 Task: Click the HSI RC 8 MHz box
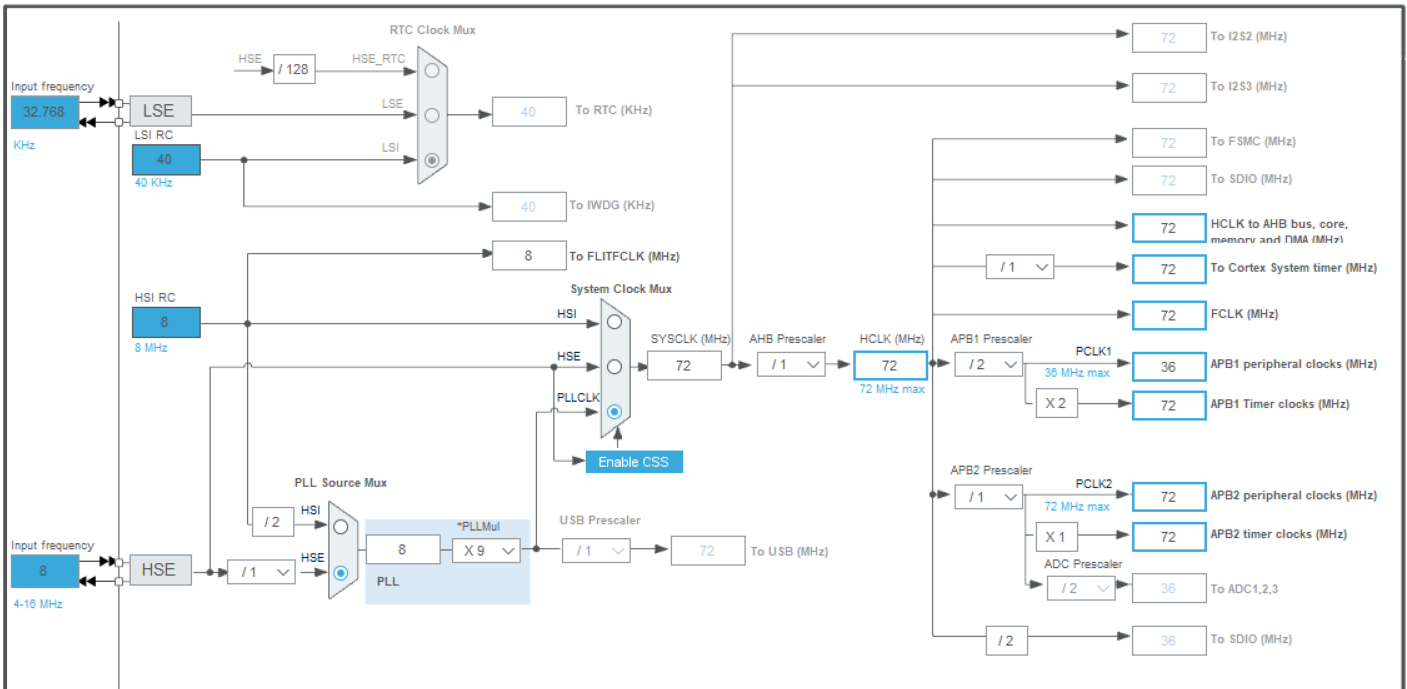[164, 321]
